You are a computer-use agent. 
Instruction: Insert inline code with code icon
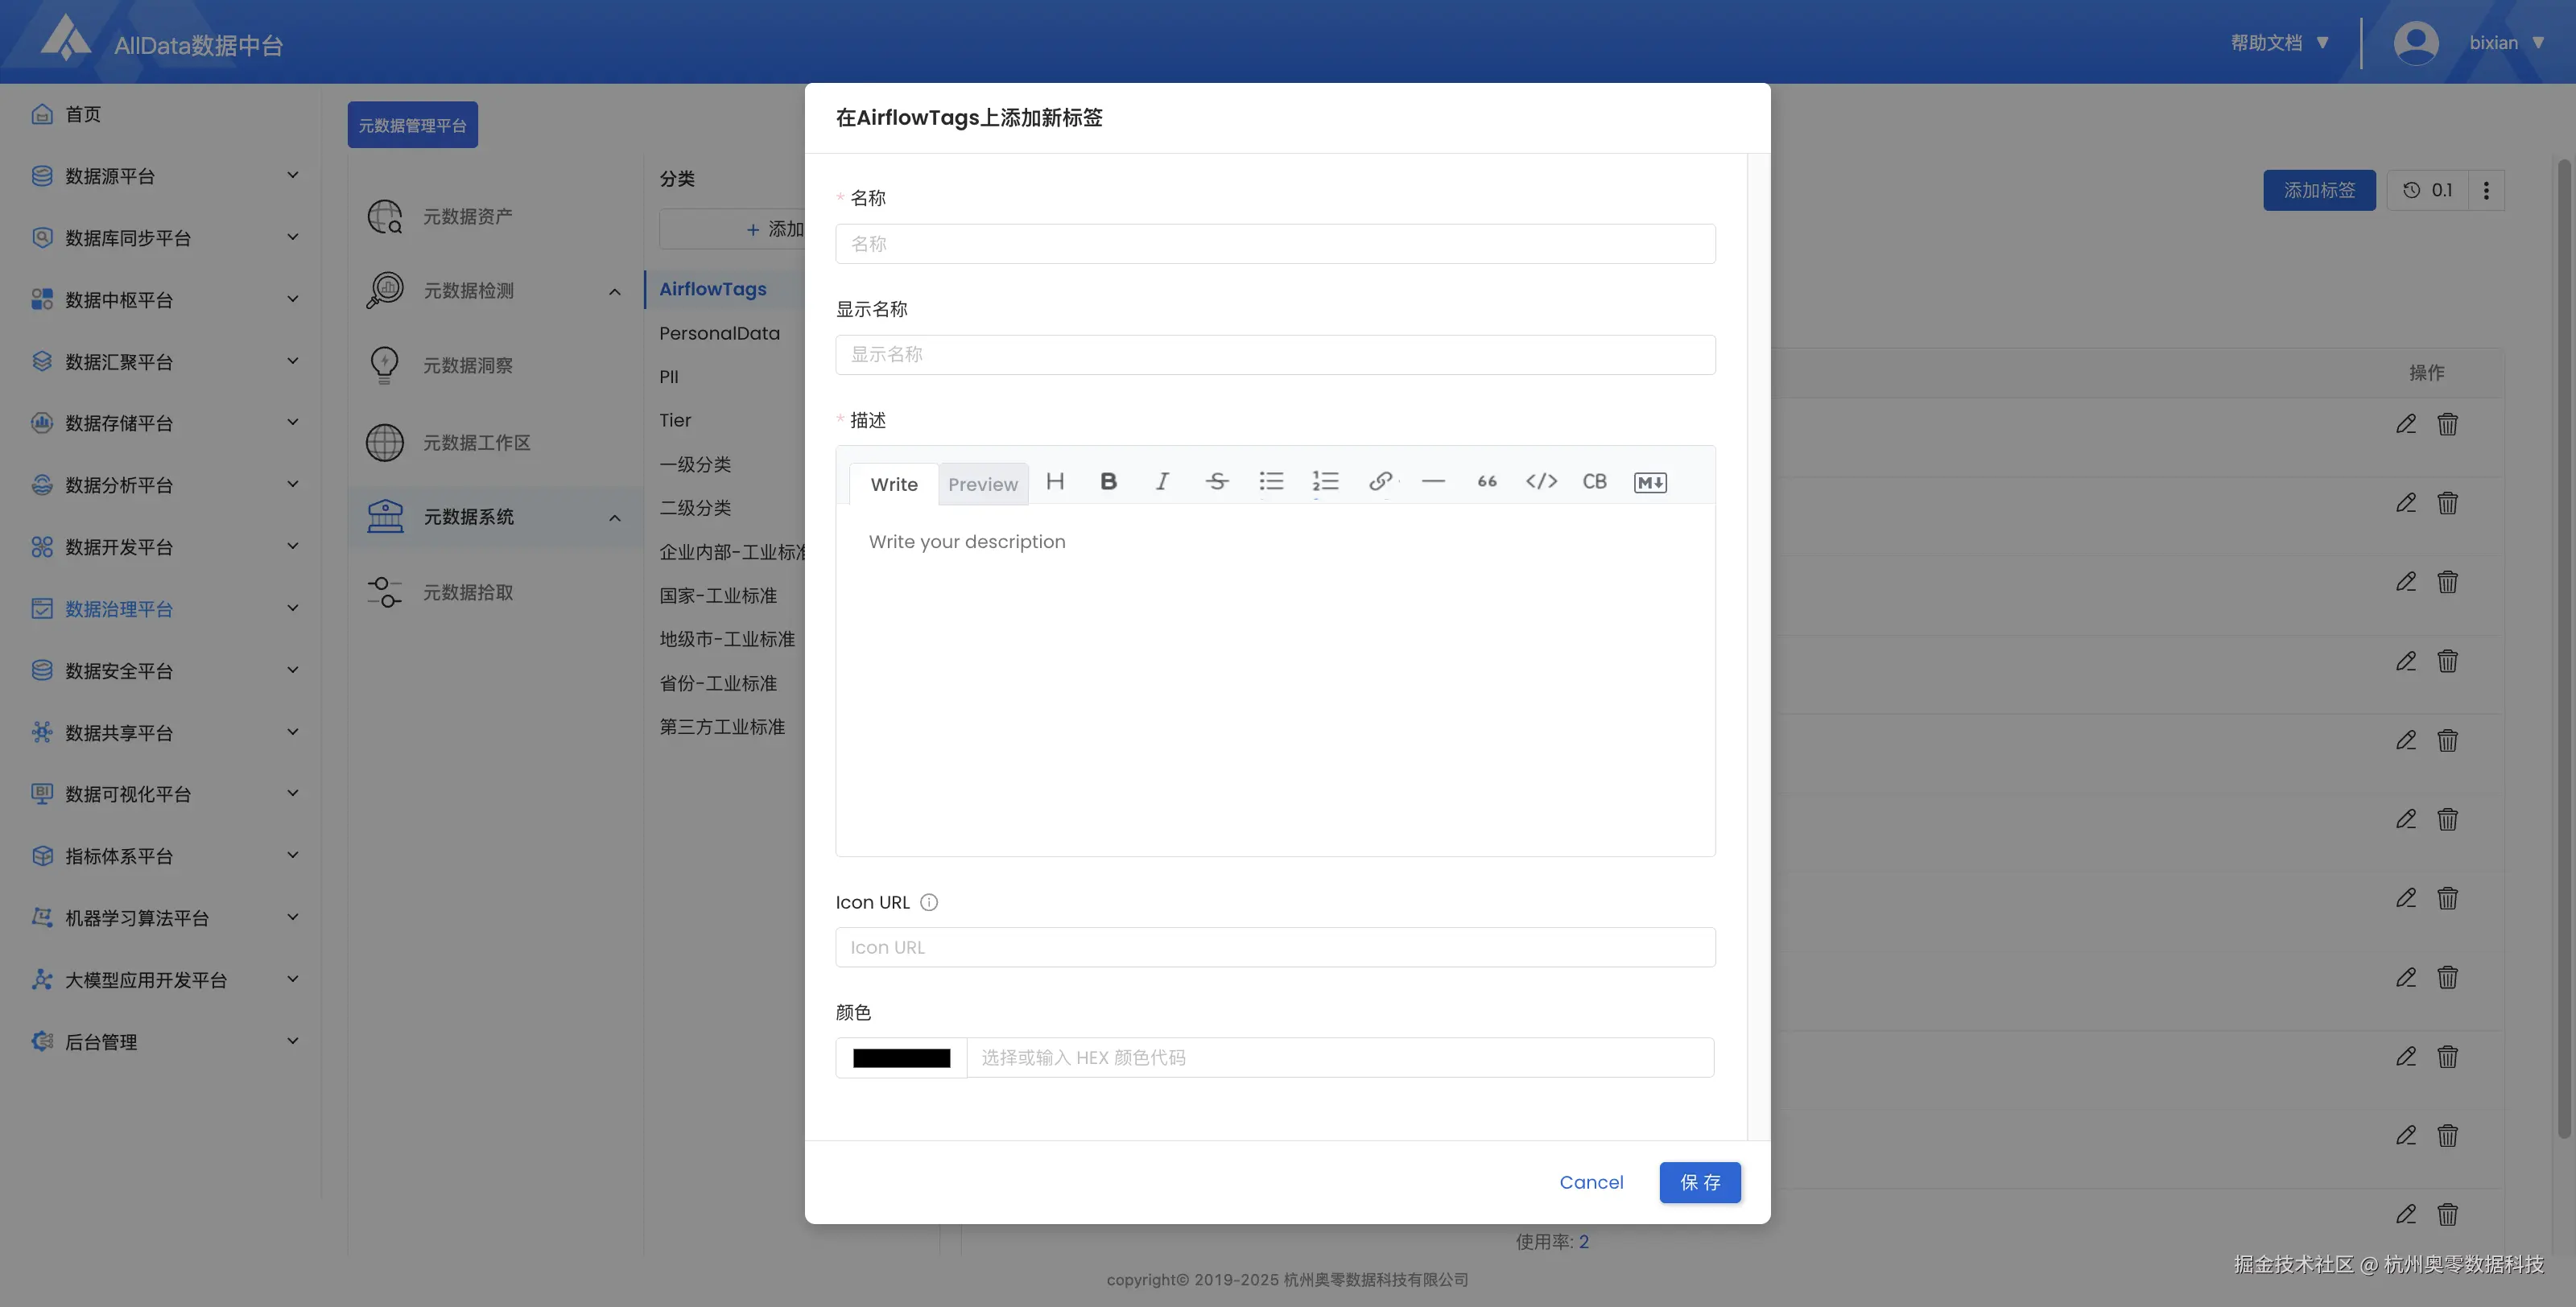point(1541,482)
